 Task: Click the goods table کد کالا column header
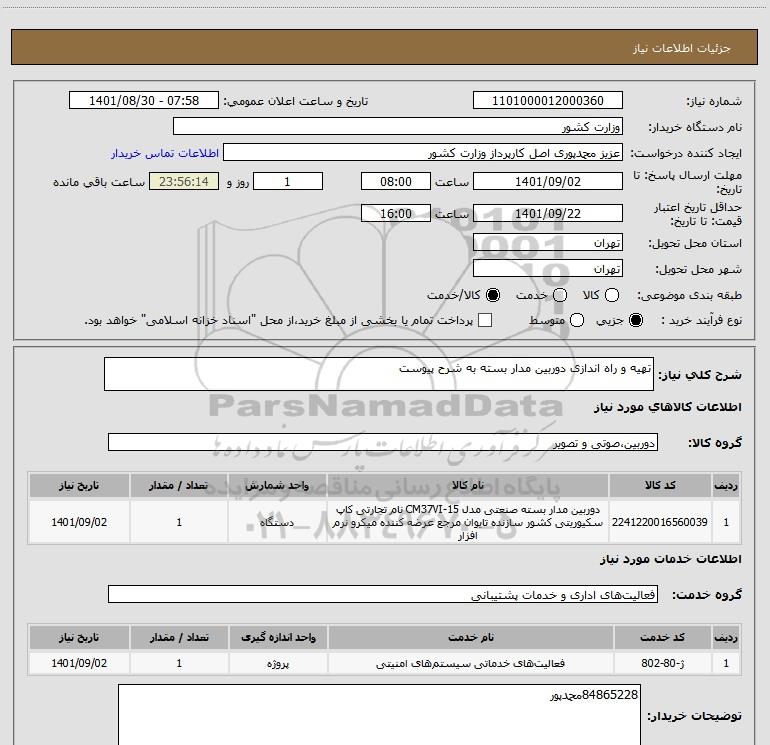[660, 485]
